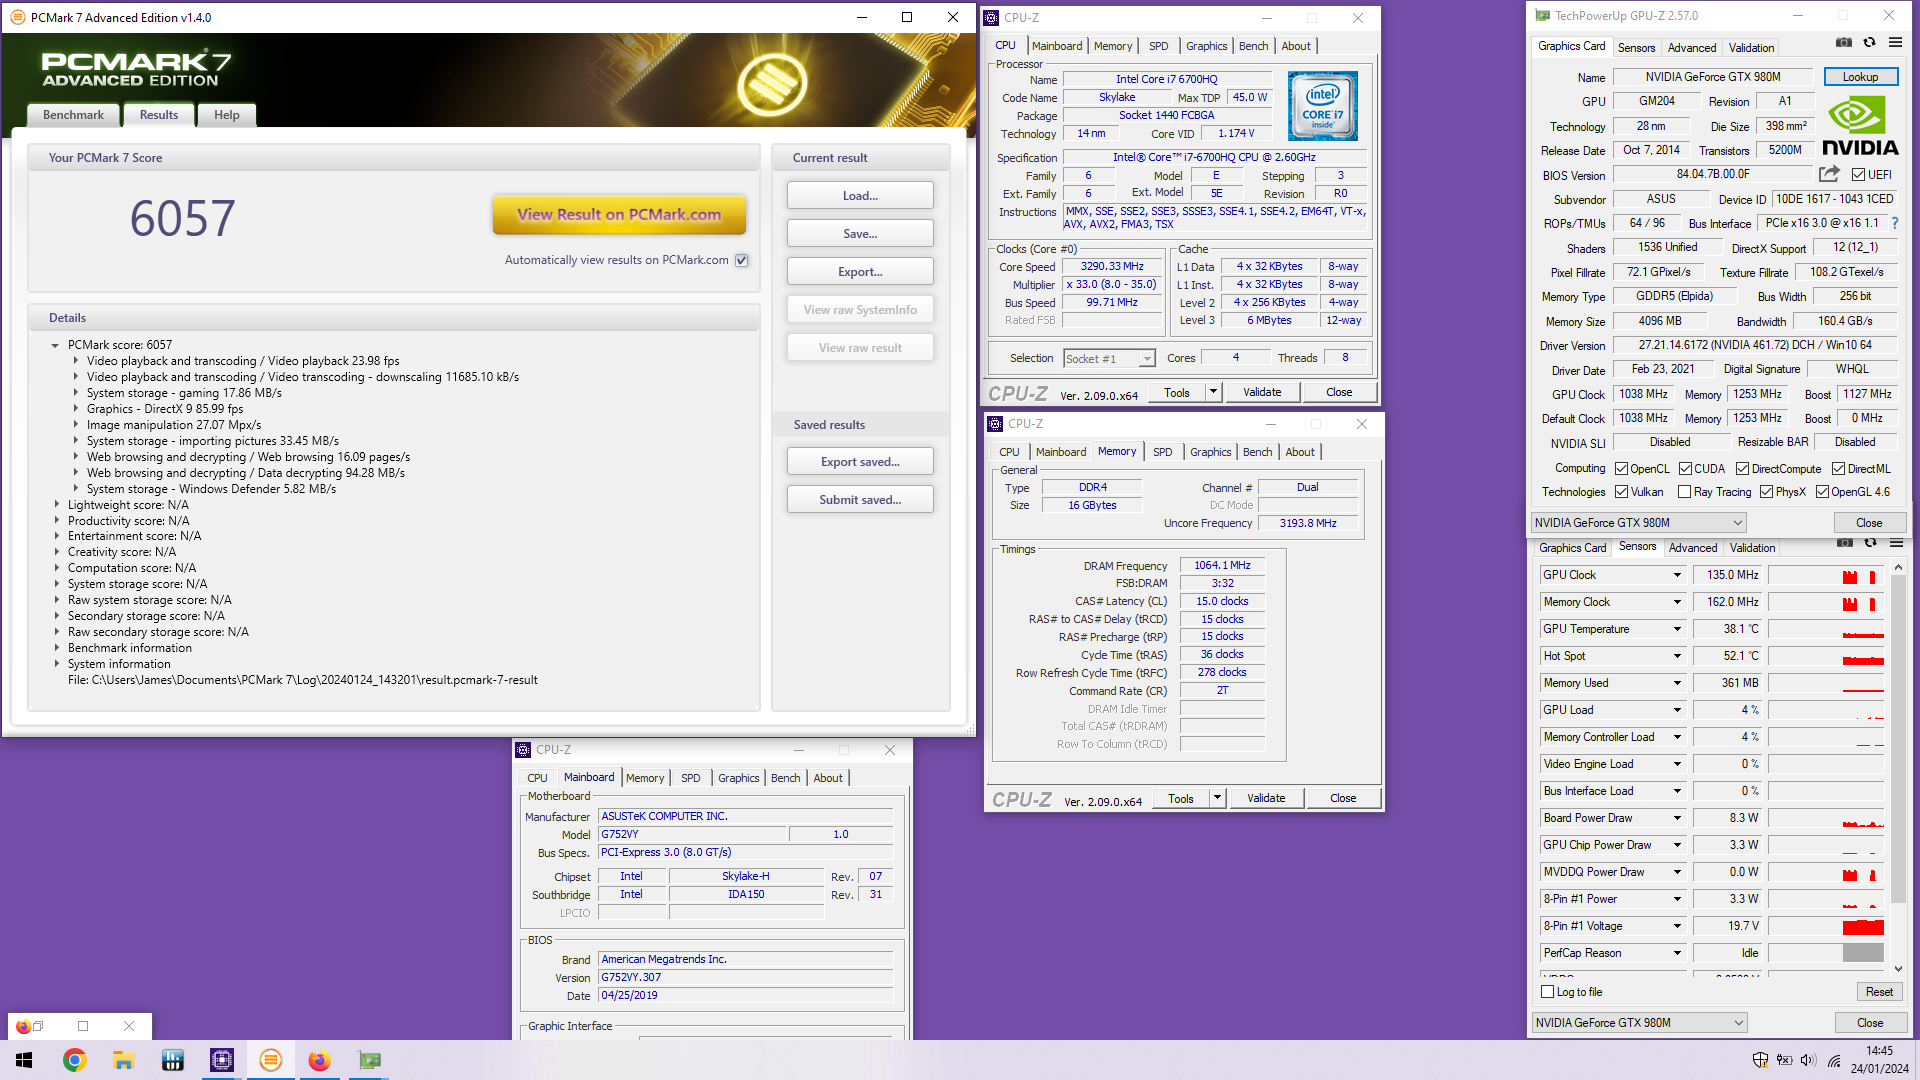Click the Firefox icon in the taskbar
Image resolution: width=1920 pixels, height=1080 pixels.
click(x=319, y=1060)
